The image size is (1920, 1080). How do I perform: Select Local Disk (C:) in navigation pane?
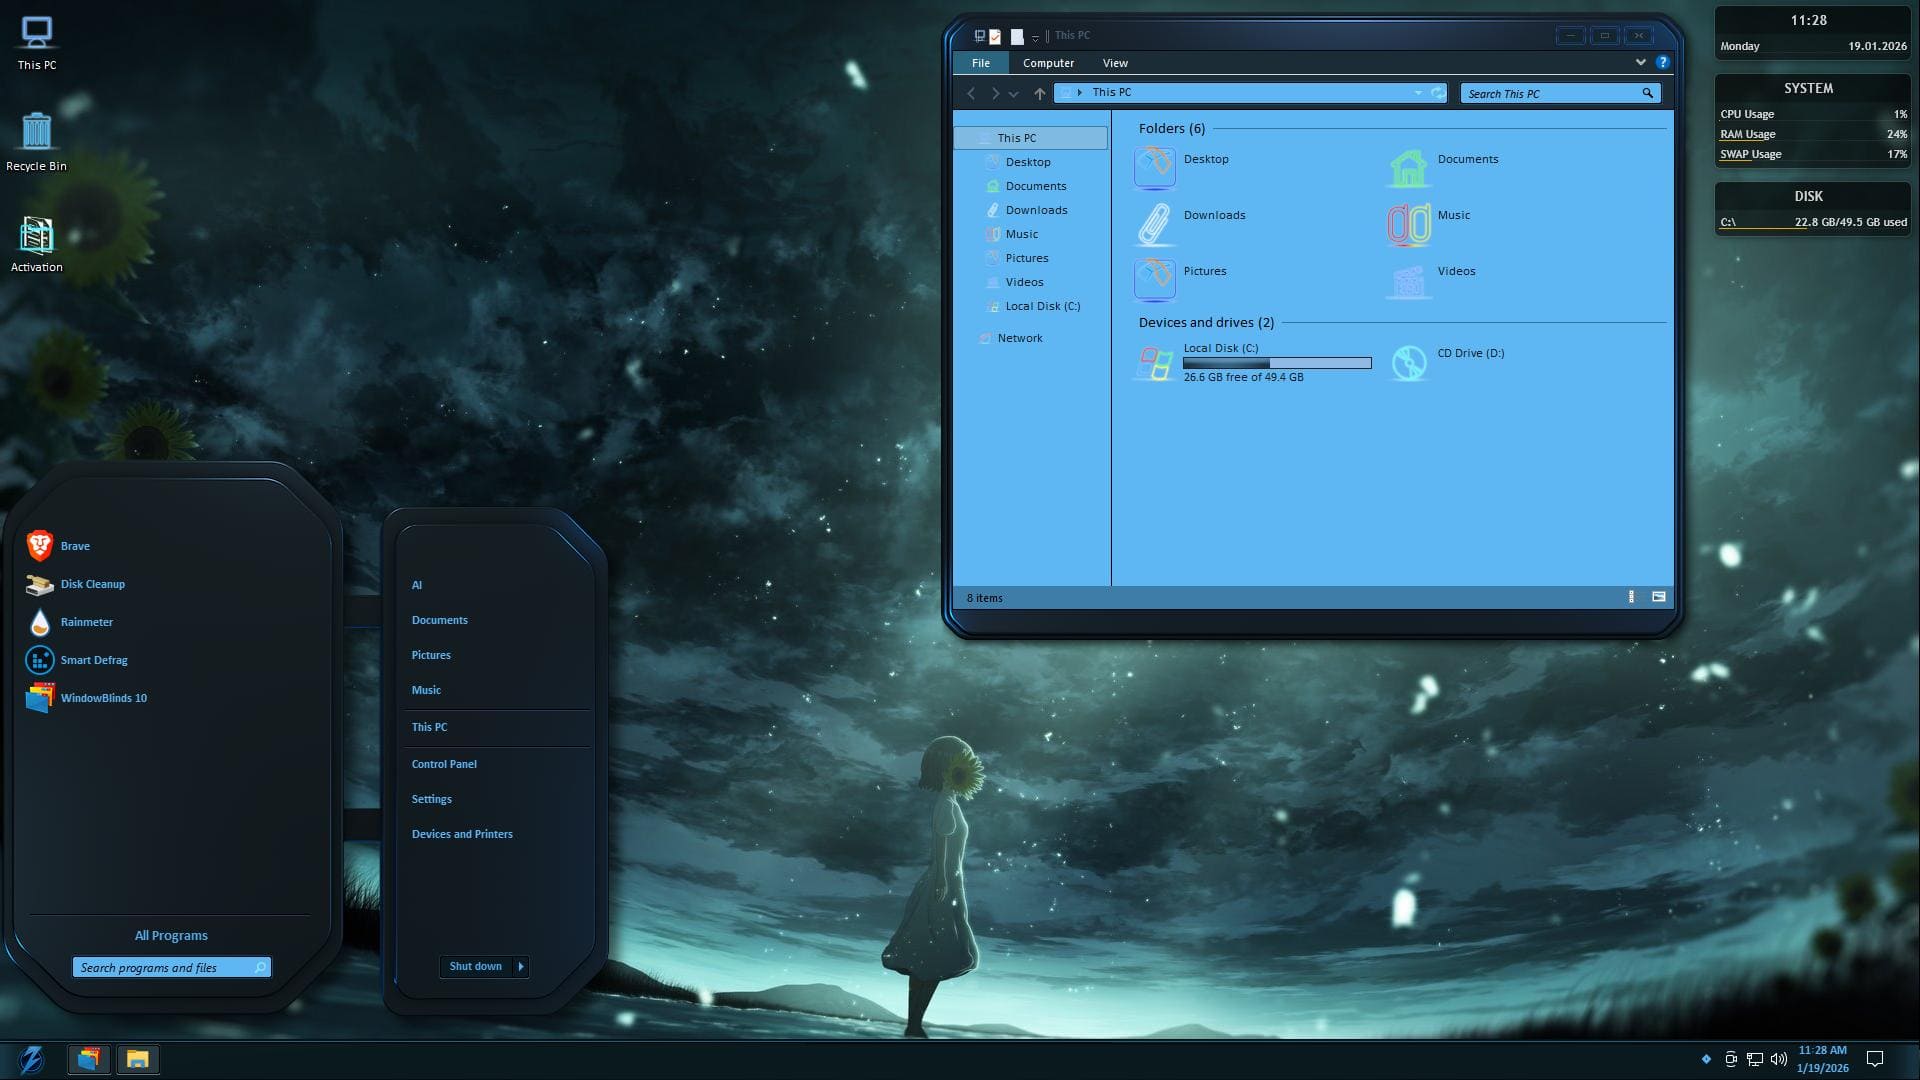pos(1042,306)
